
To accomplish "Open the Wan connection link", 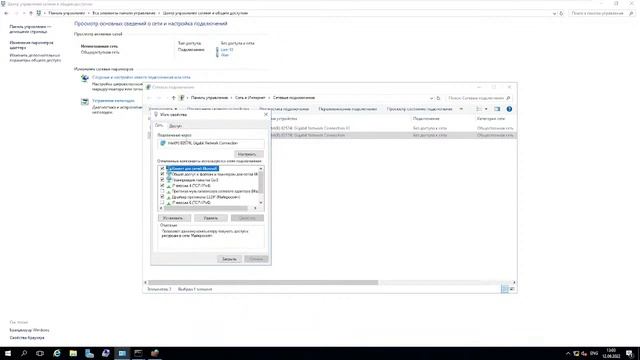I will coord(224,55).
